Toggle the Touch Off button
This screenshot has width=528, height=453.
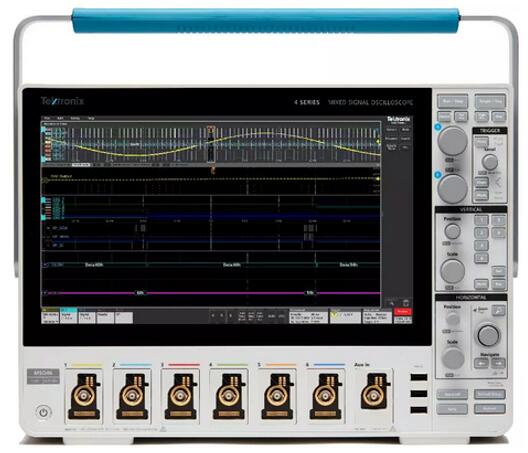461,117
